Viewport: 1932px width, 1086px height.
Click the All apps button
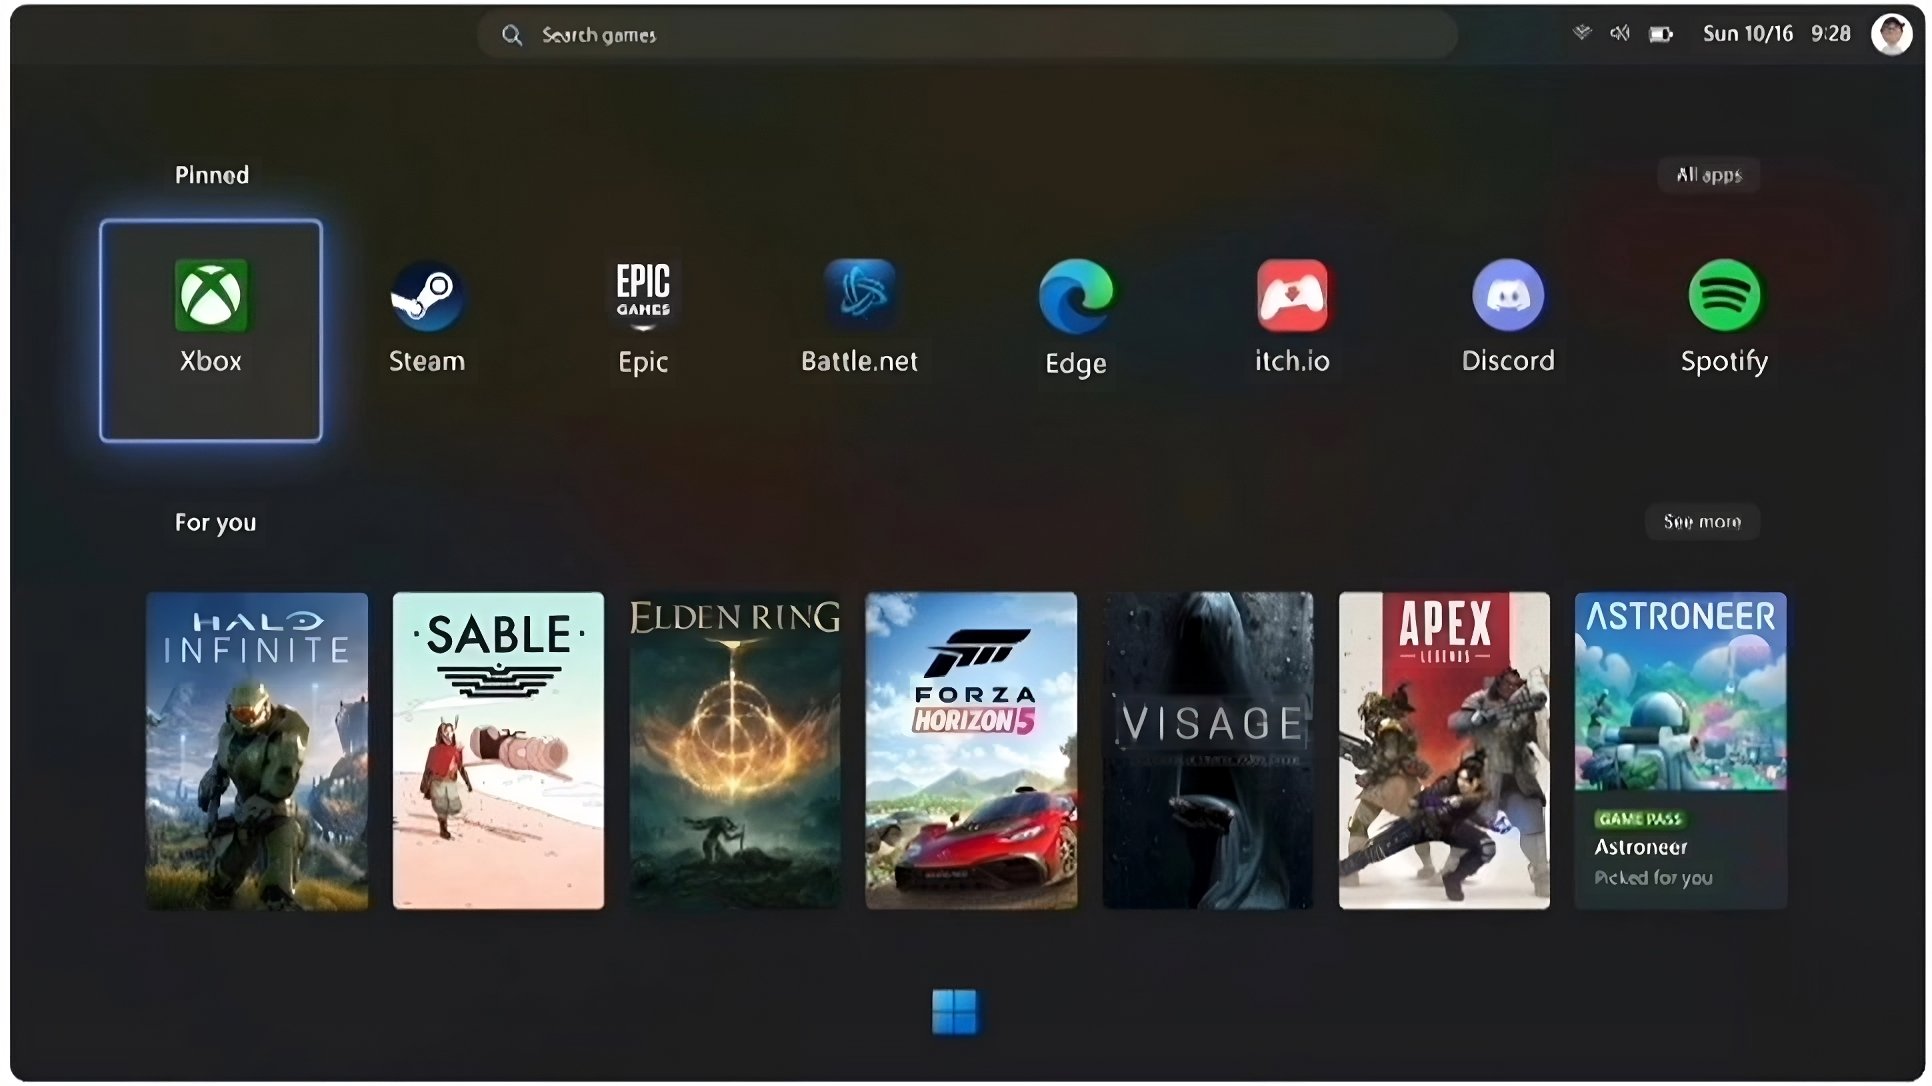tap(1709, 175)
